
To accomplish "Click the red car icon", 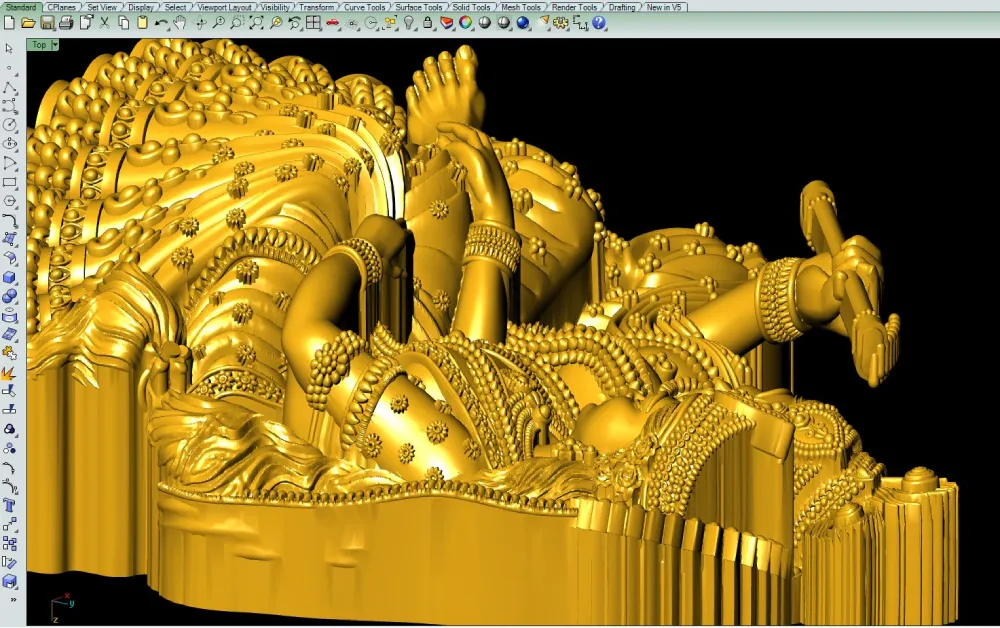I will click(332, 23).
